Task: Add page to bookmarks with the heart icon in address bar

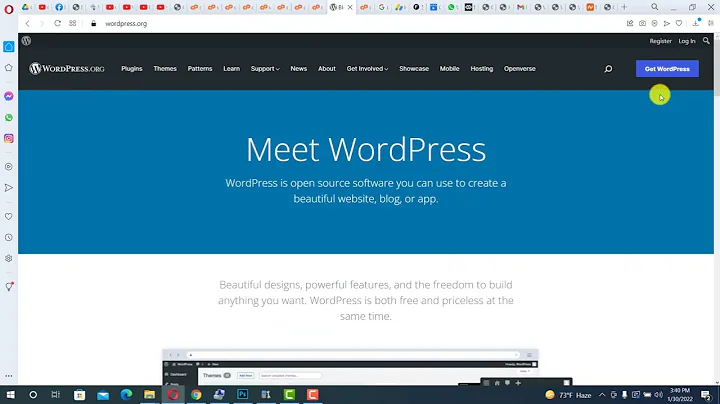Action: [679, 23]
